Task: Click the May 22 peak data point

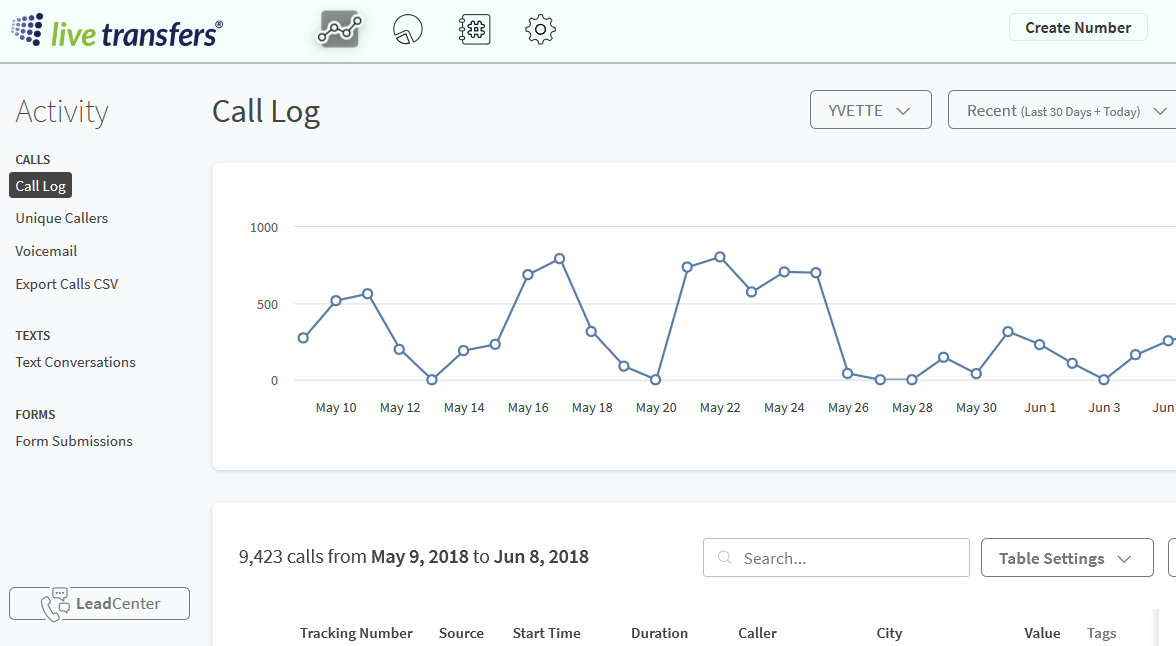Action: coord(720,257)
